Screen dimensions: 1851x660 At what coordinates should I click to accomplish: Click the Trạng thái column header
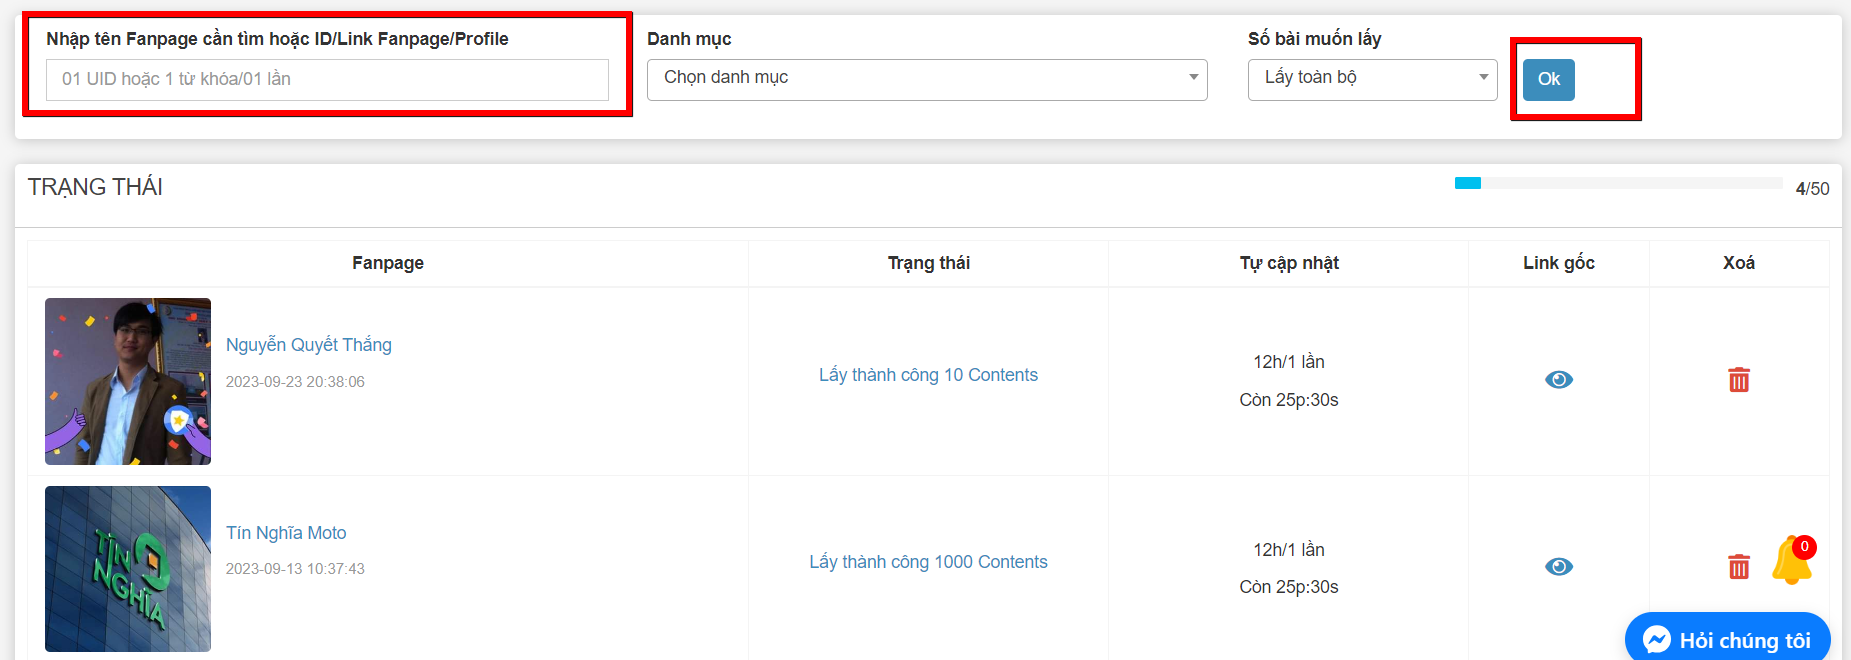[929, 263]
